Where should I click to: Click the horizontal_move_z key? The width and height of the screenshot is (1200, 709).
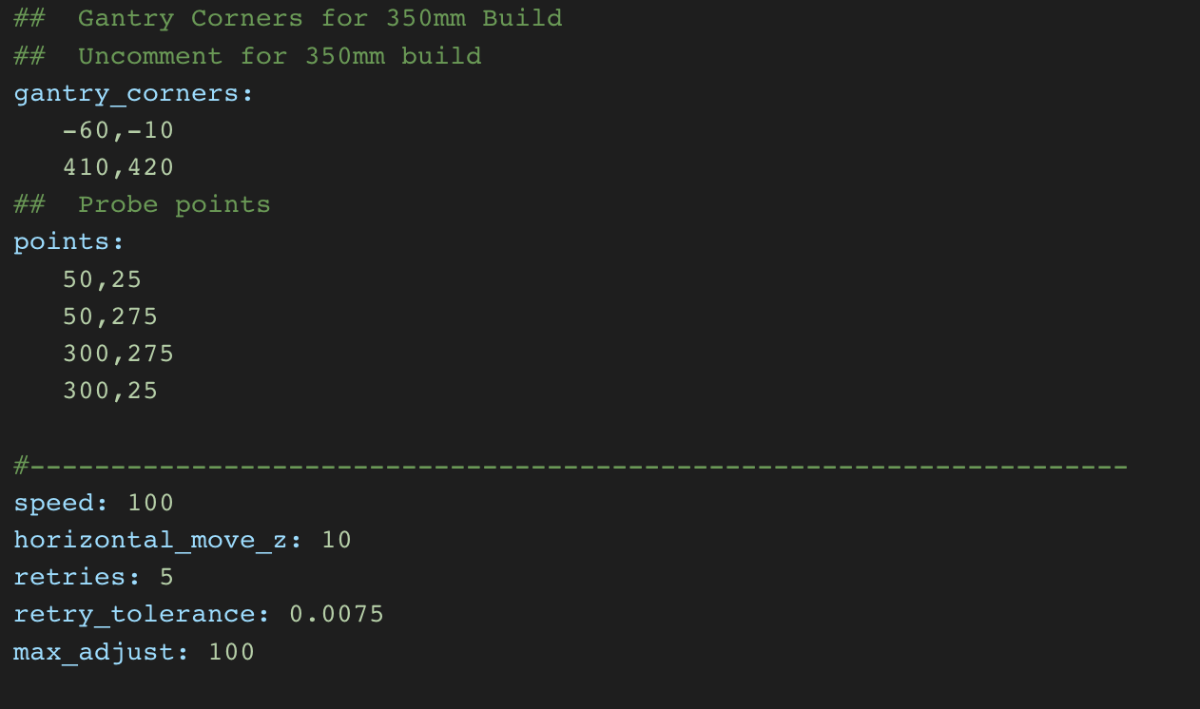159,540
